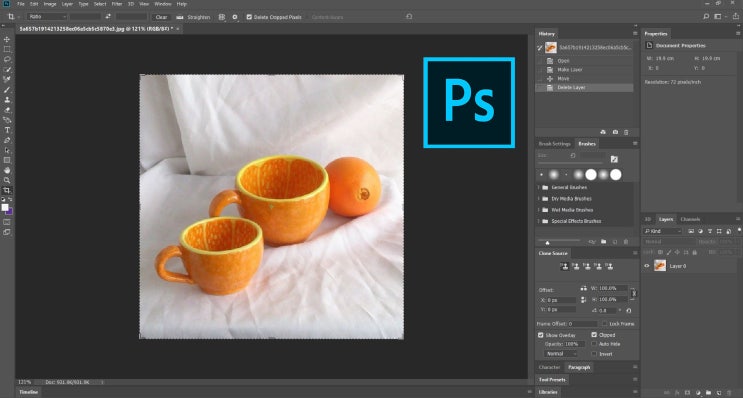Select the Horizontal Type tool

tap(7, 130)
